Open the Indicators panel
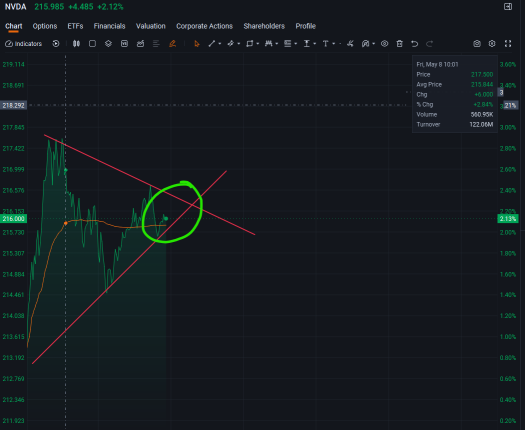 click(x=23, y=44)
